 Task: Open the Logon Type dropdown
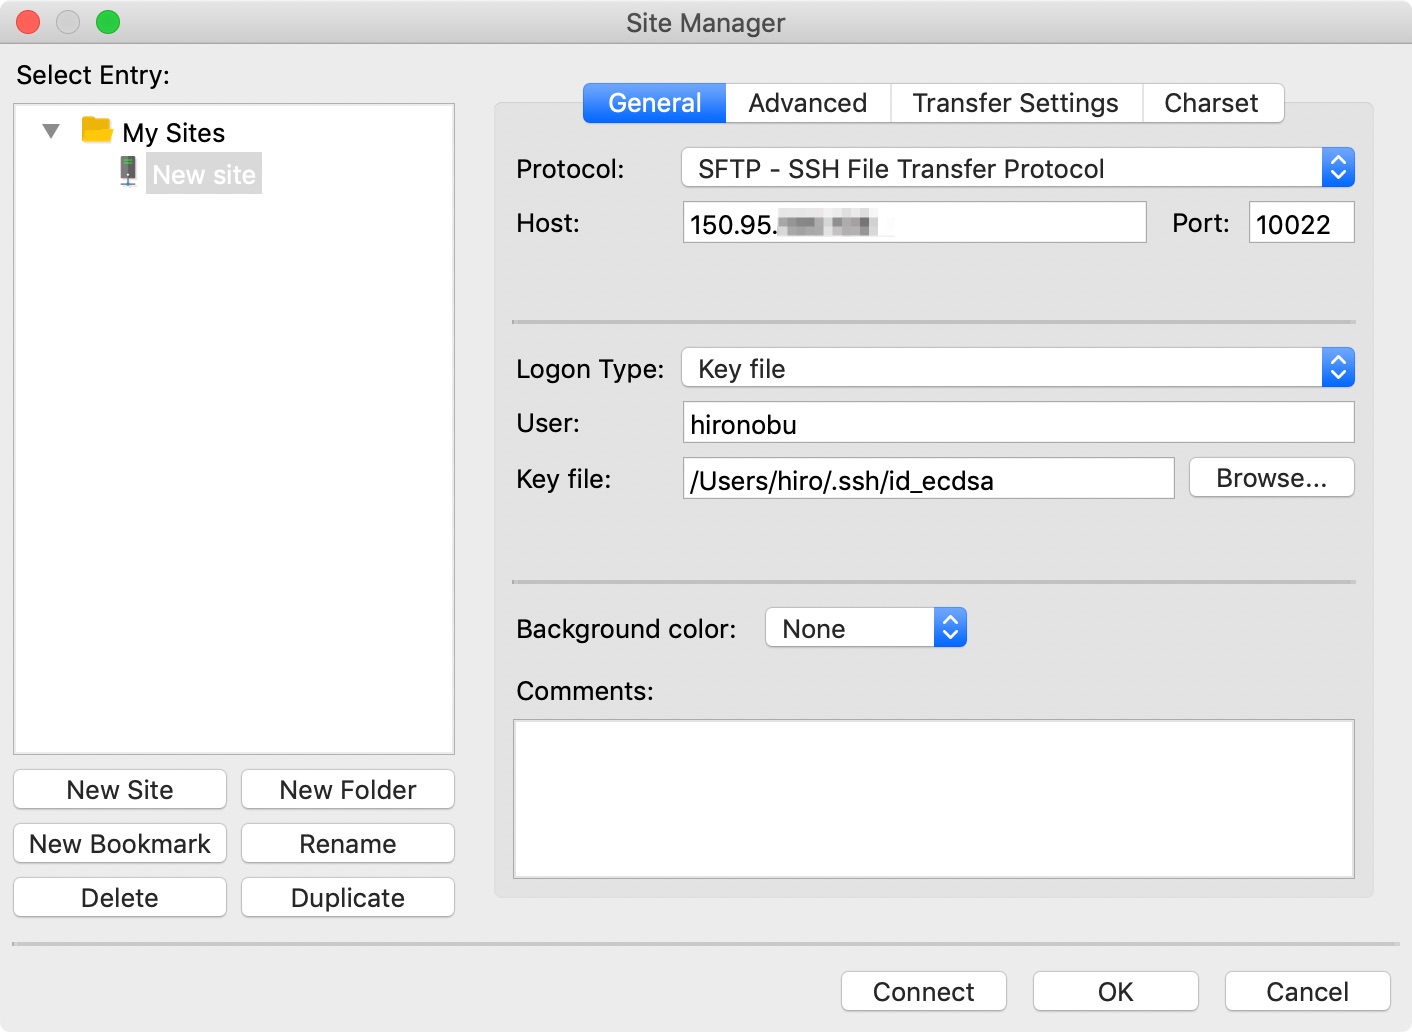(x=1017, y=368)
